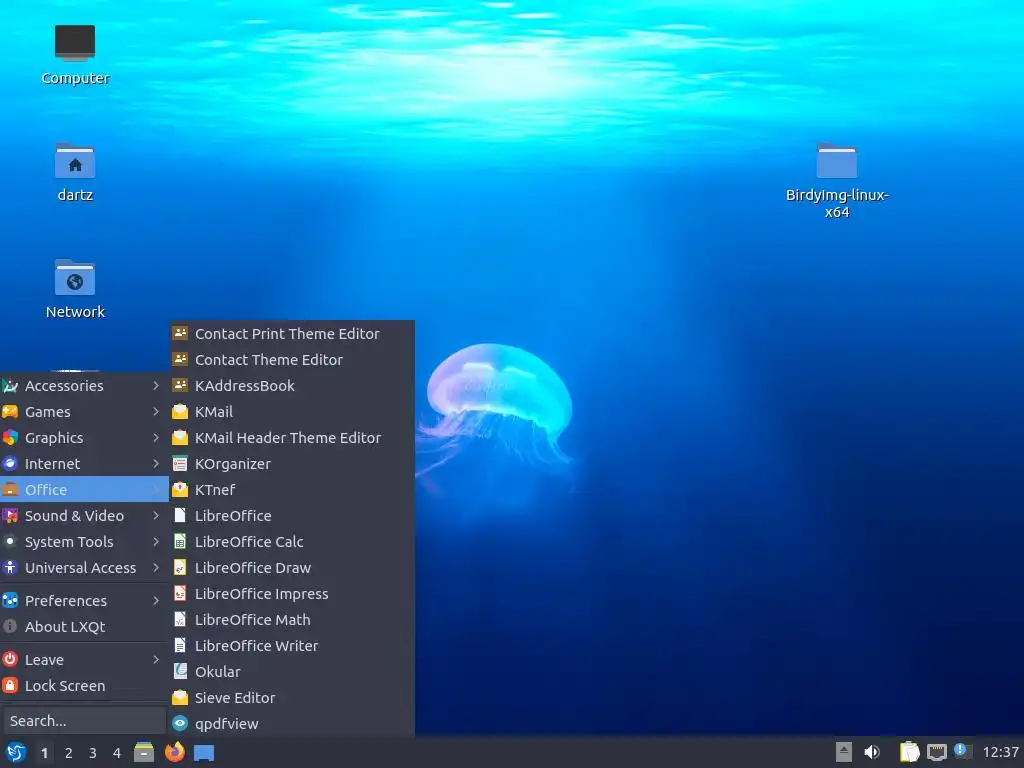Expand the Graphics submenu arrow
The width and height of the screenshot is (1024, 768).
point(156,438)
